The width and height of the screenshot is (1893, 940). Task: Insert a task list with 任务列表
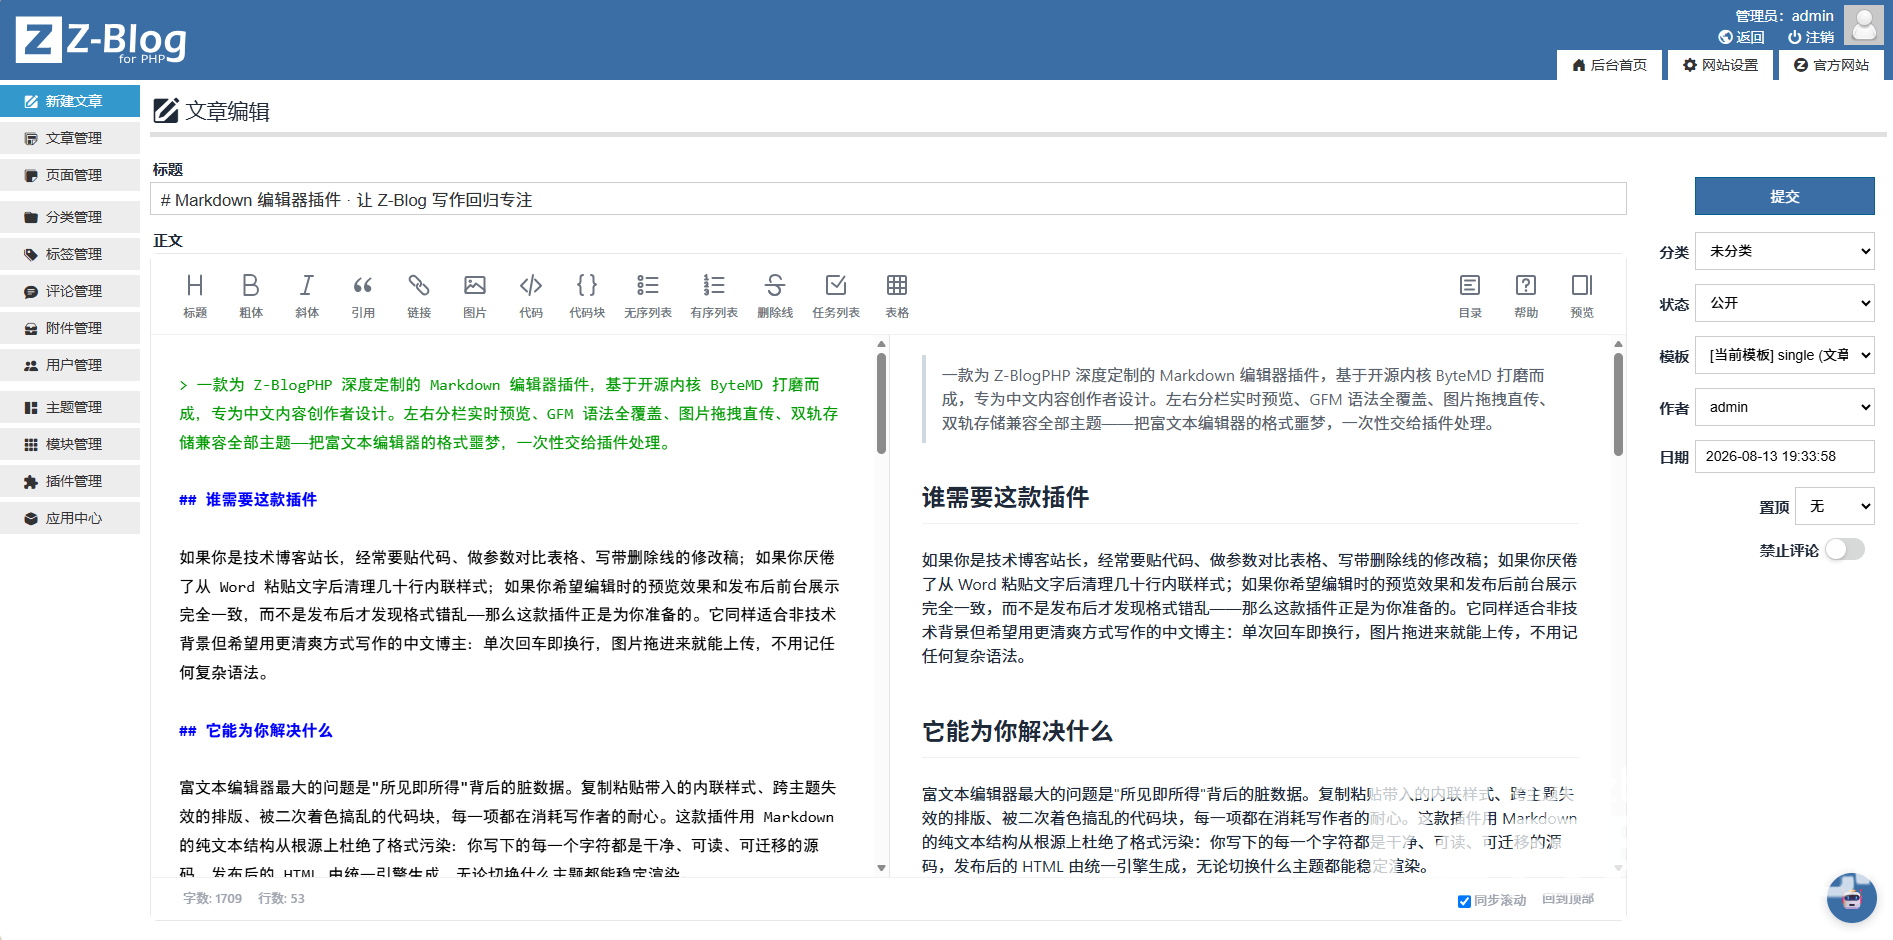836,296
